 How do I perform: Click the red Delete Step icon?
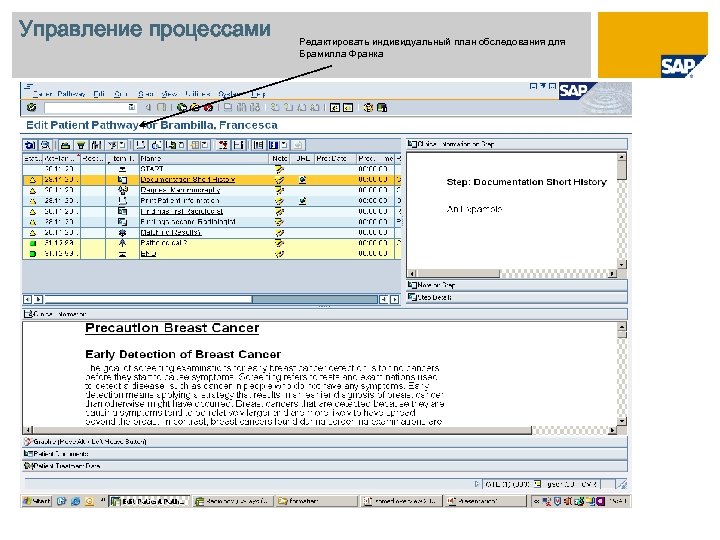pos(223,145)
